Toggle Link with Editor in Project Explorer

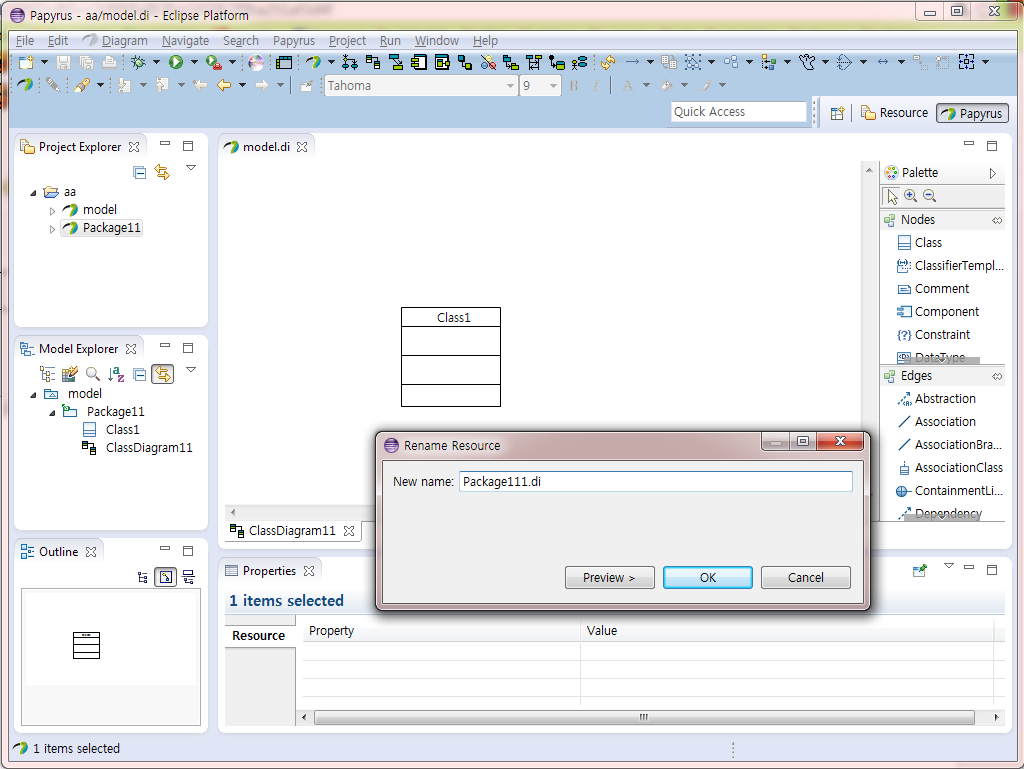click(x=162, y=172)
